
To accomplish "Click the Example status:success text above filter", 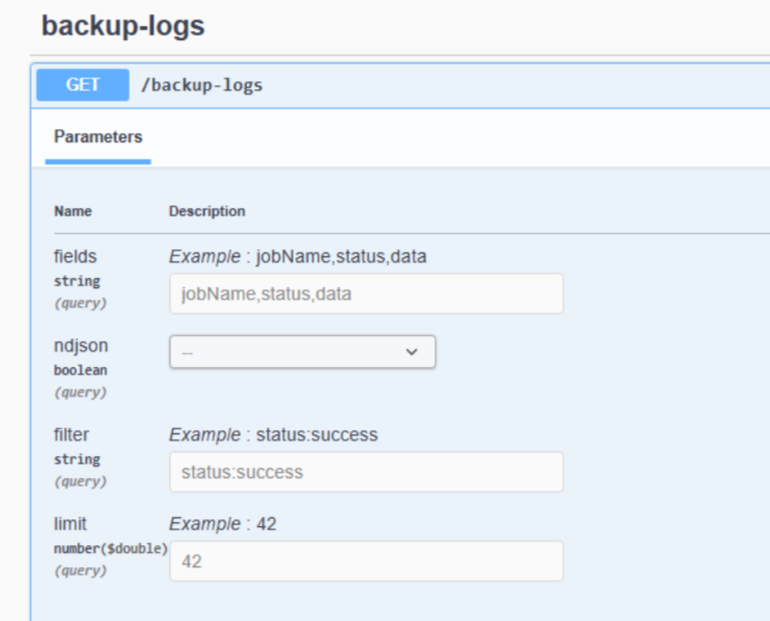I will click(x=273, y=435).
